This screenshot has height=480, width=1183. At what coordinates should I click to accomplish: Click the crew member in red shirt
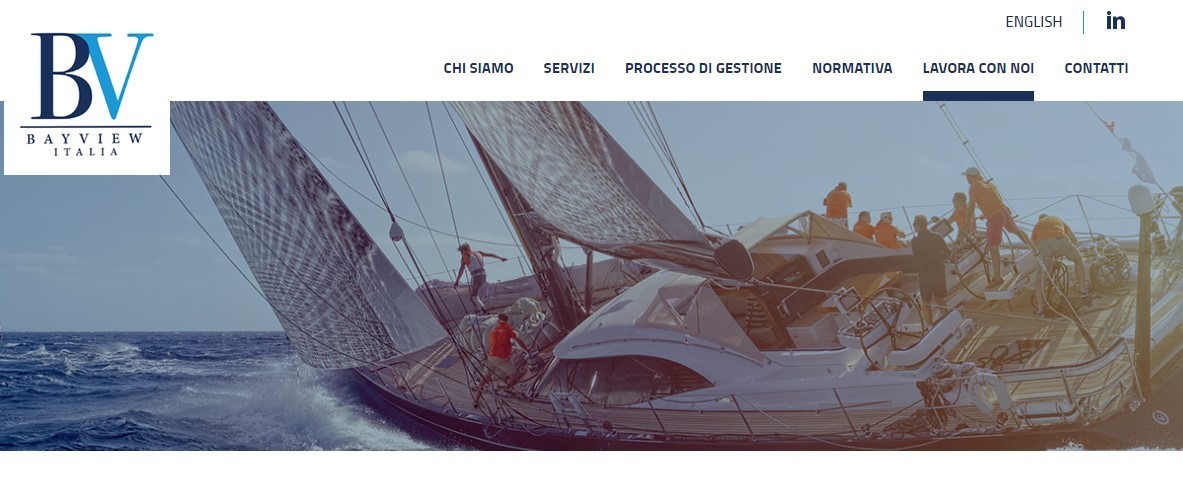[x=500, y=347]
